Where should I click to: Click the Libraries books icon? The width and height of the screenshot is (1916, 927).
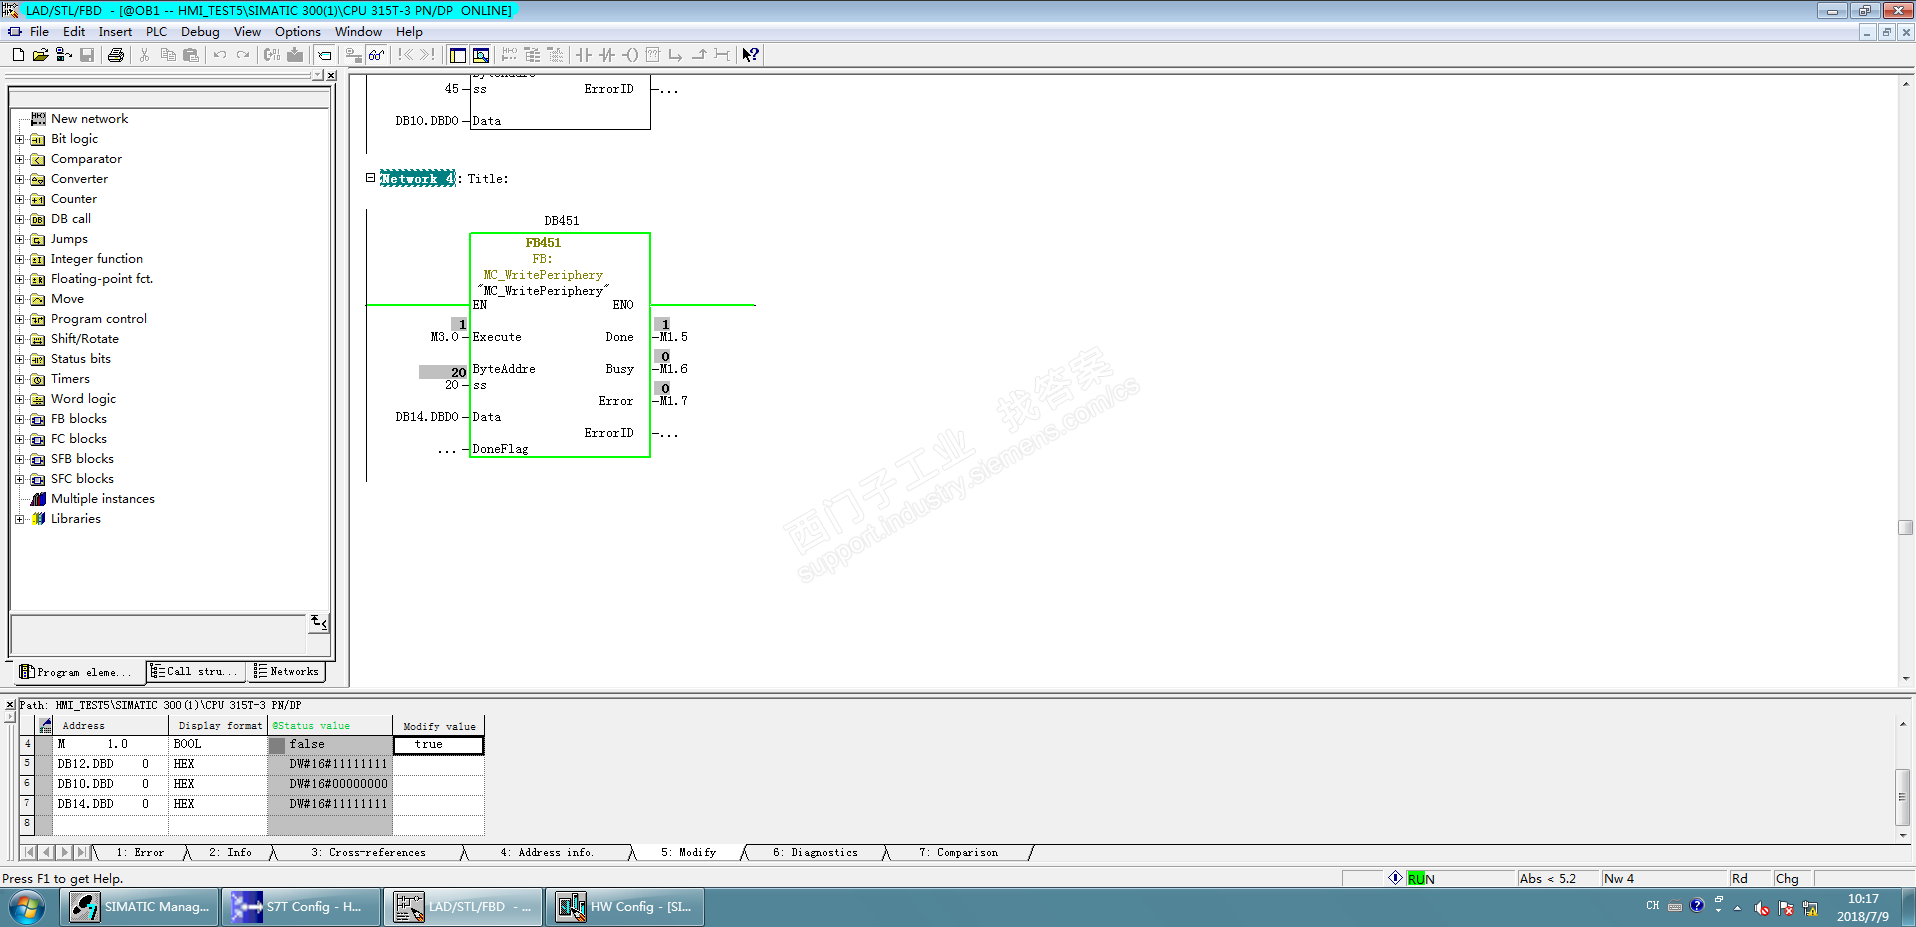[x=38, y=519]
